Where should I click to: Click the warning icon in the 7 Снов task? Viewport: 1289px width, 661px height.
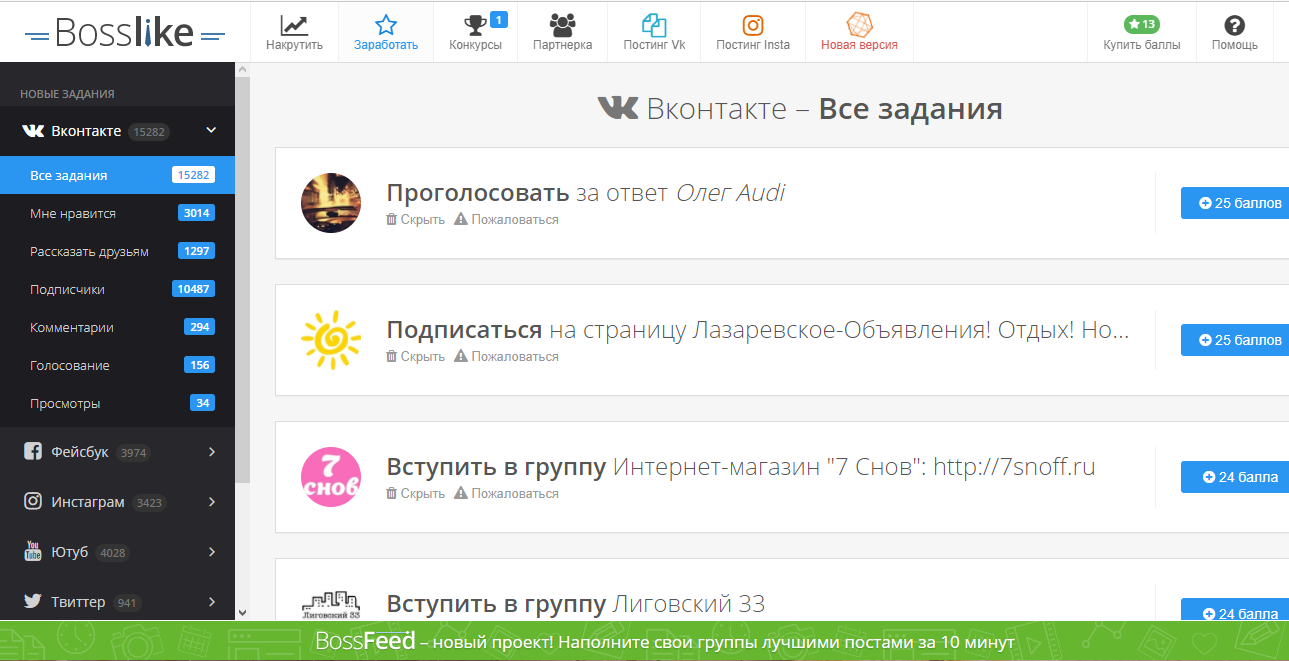(461, 493)
